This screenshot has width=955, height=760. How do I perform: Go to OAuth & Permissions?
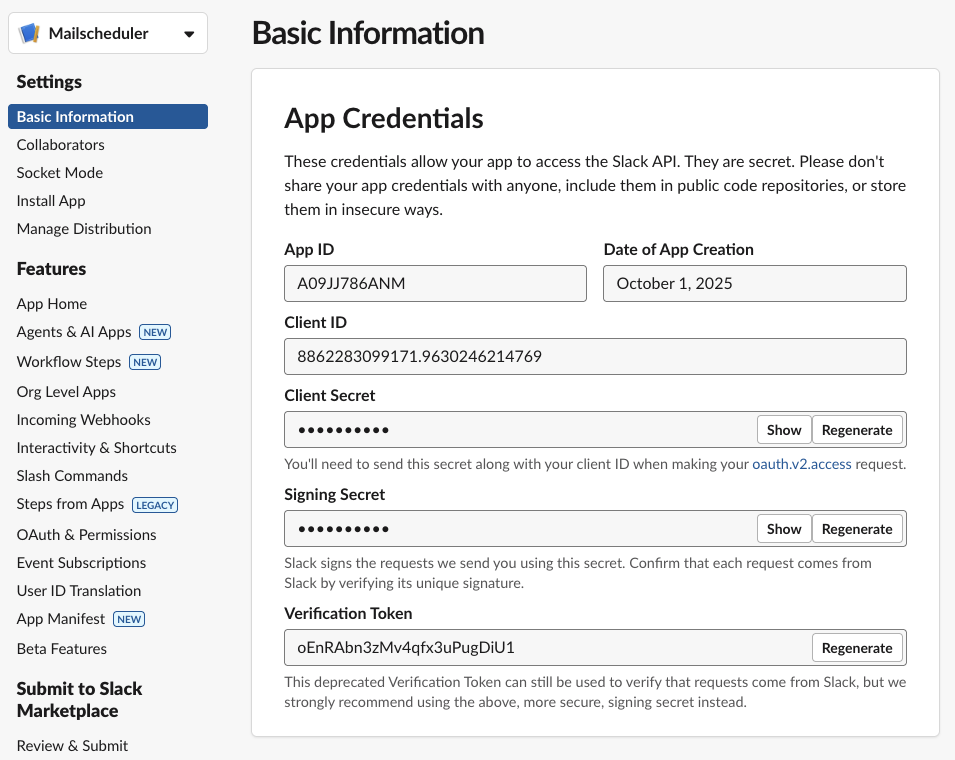(x=86, y=535)
